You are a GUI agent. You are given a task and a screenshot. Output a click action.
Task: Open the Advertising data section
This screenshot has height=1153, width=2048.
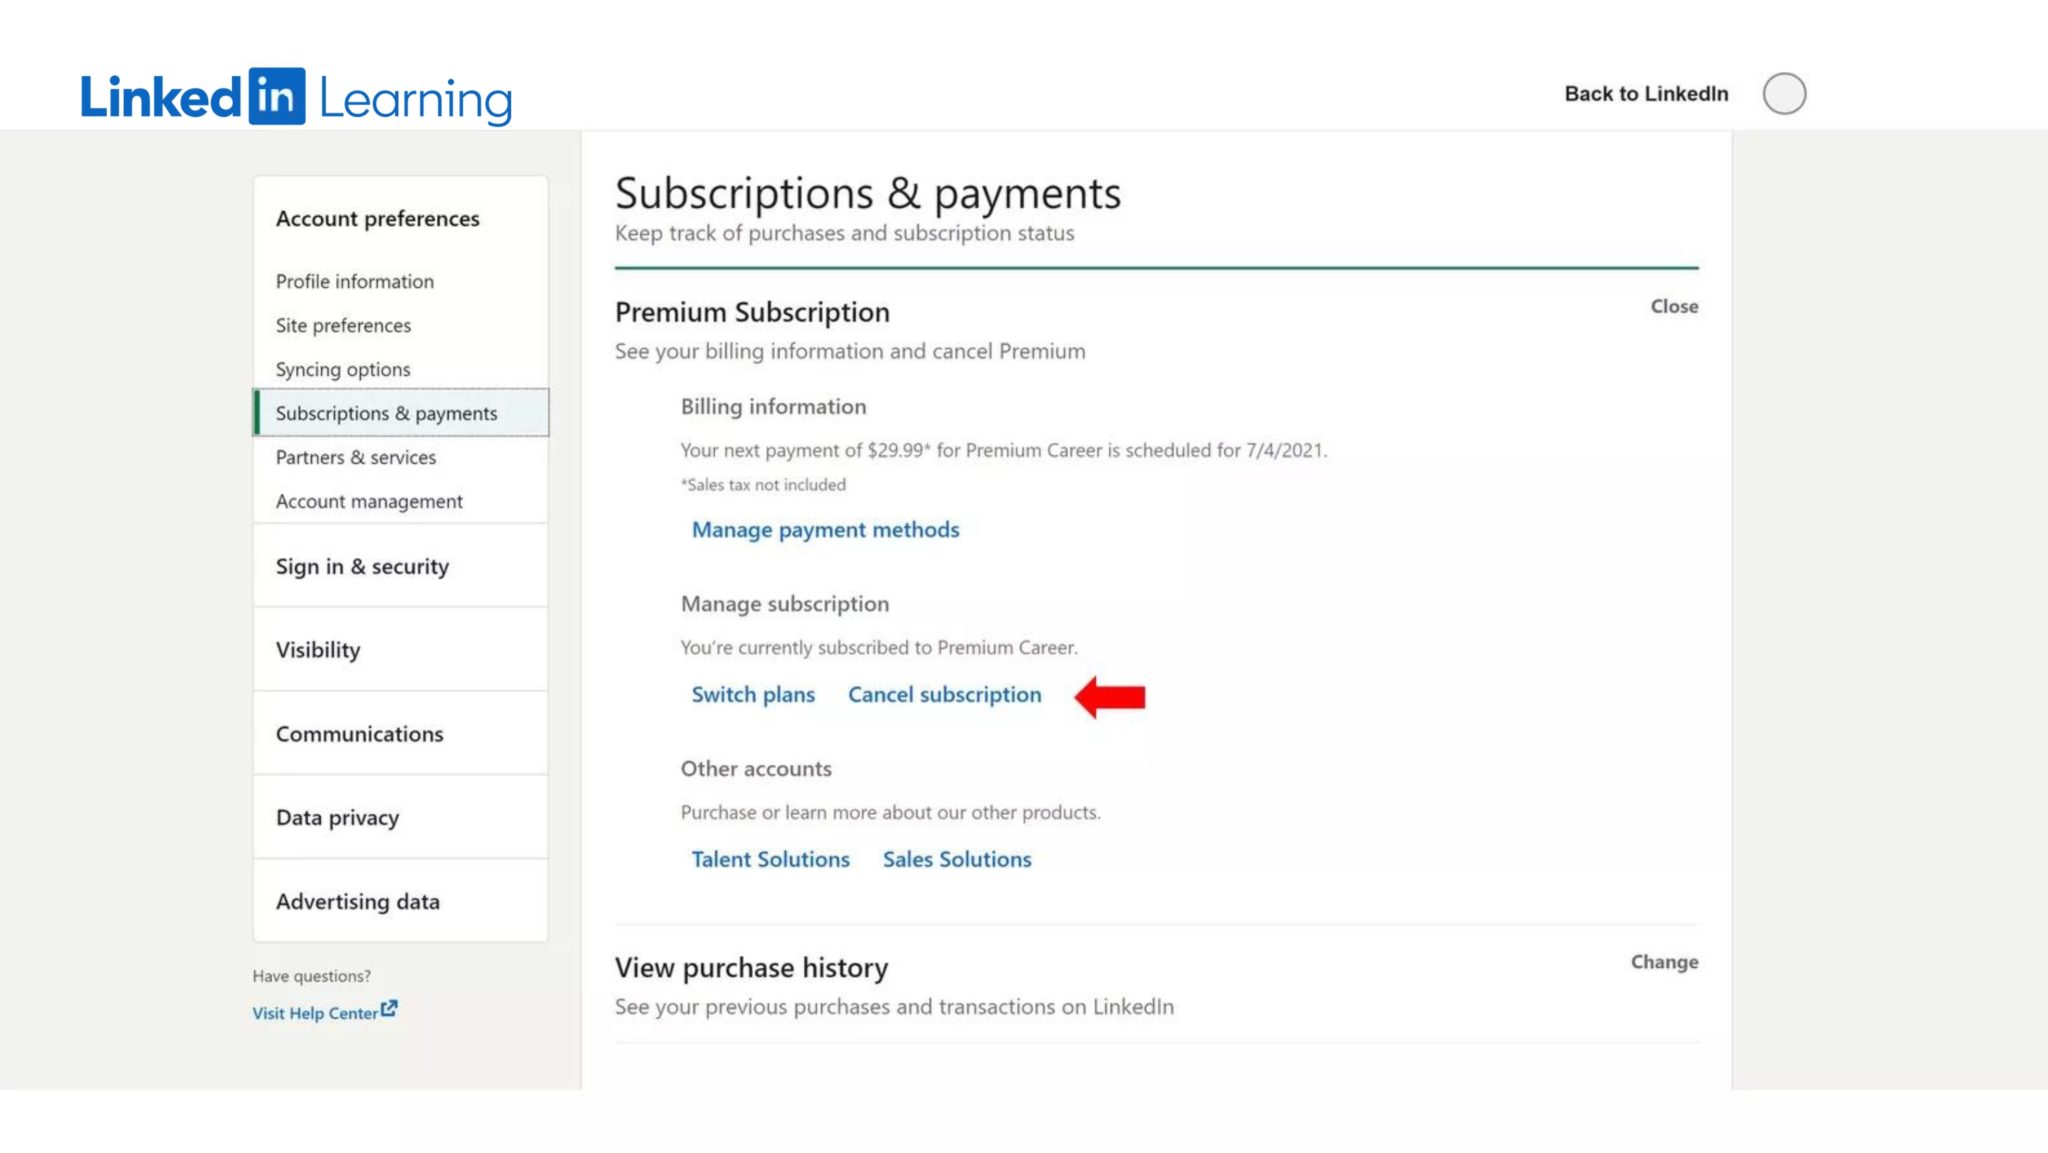tap(357, 901)
